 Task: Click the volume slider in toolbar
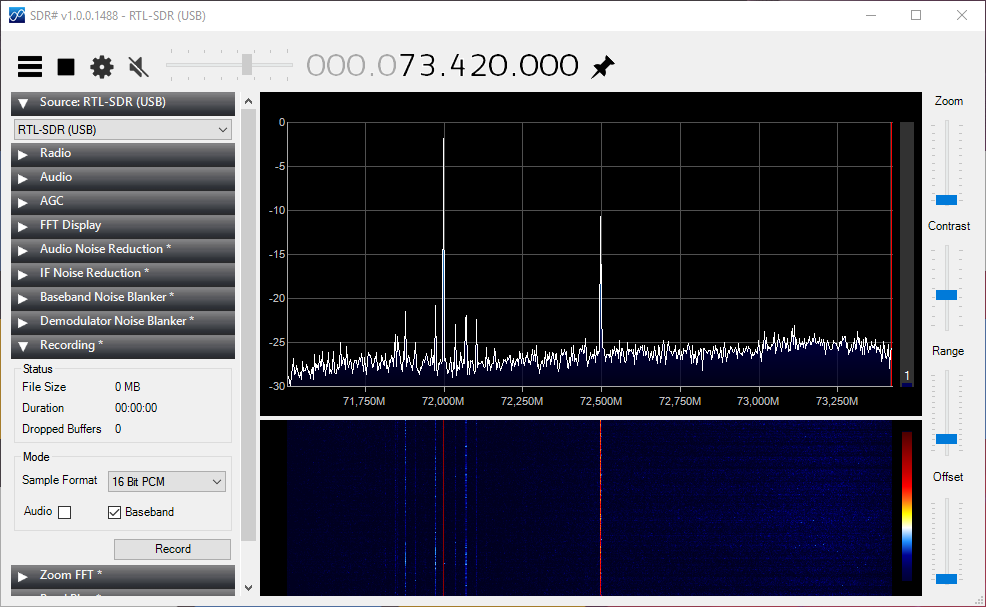coord(246,65)
